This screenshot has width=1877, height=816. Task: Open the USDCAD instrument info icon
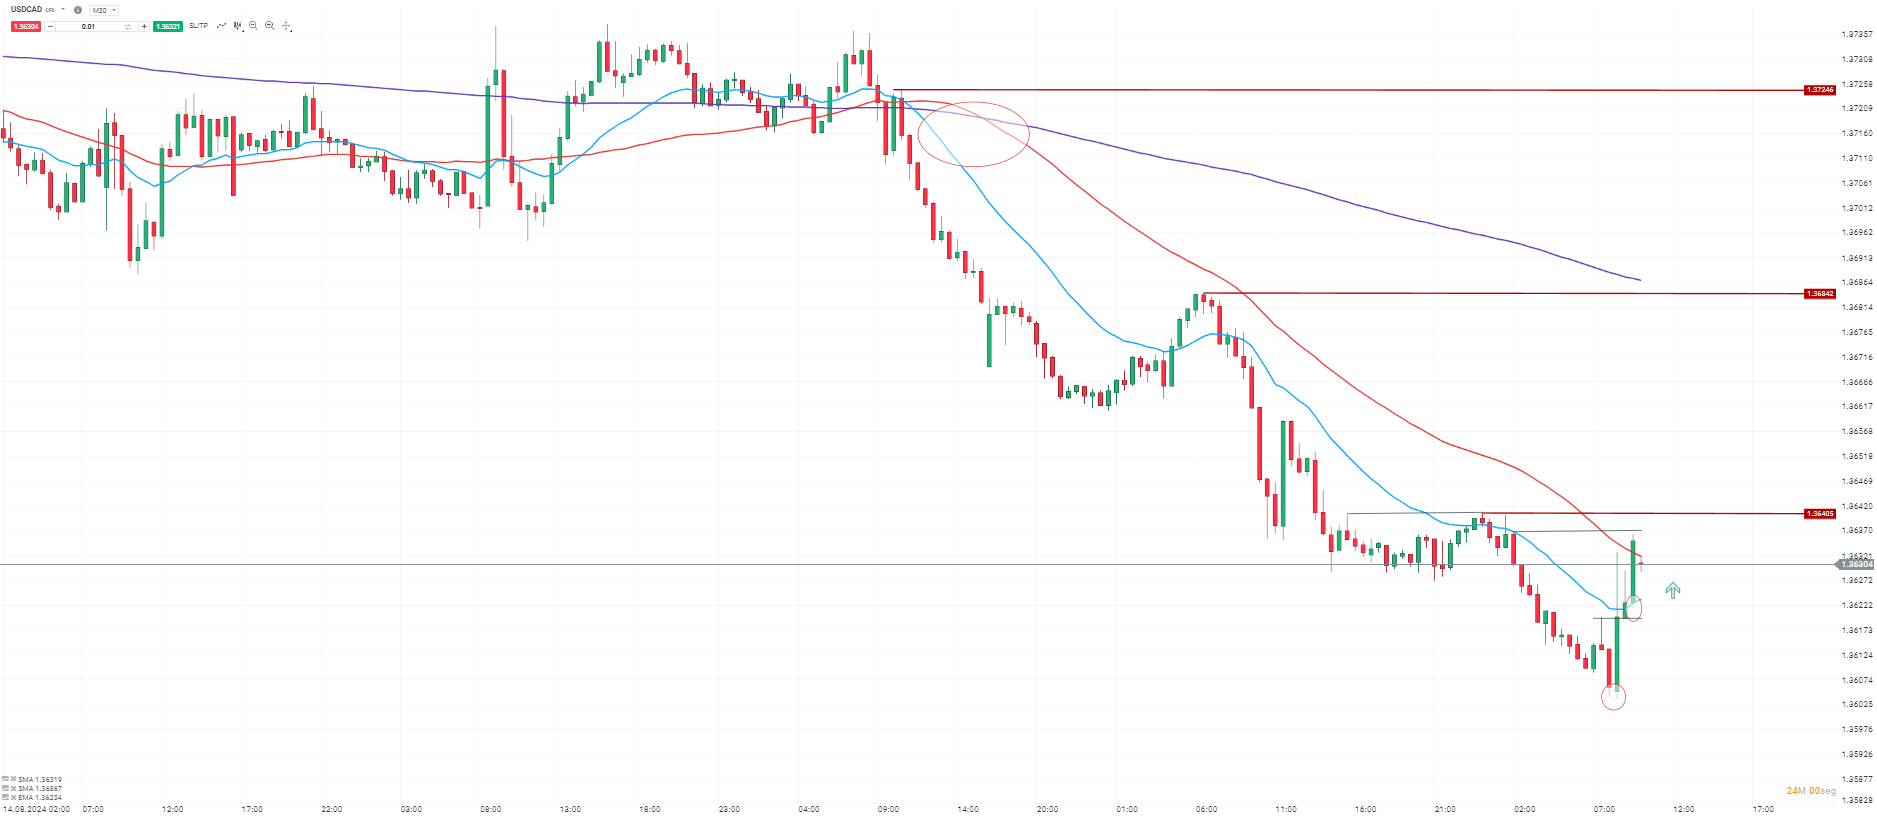pyautogui.click(x=78, y=10)
